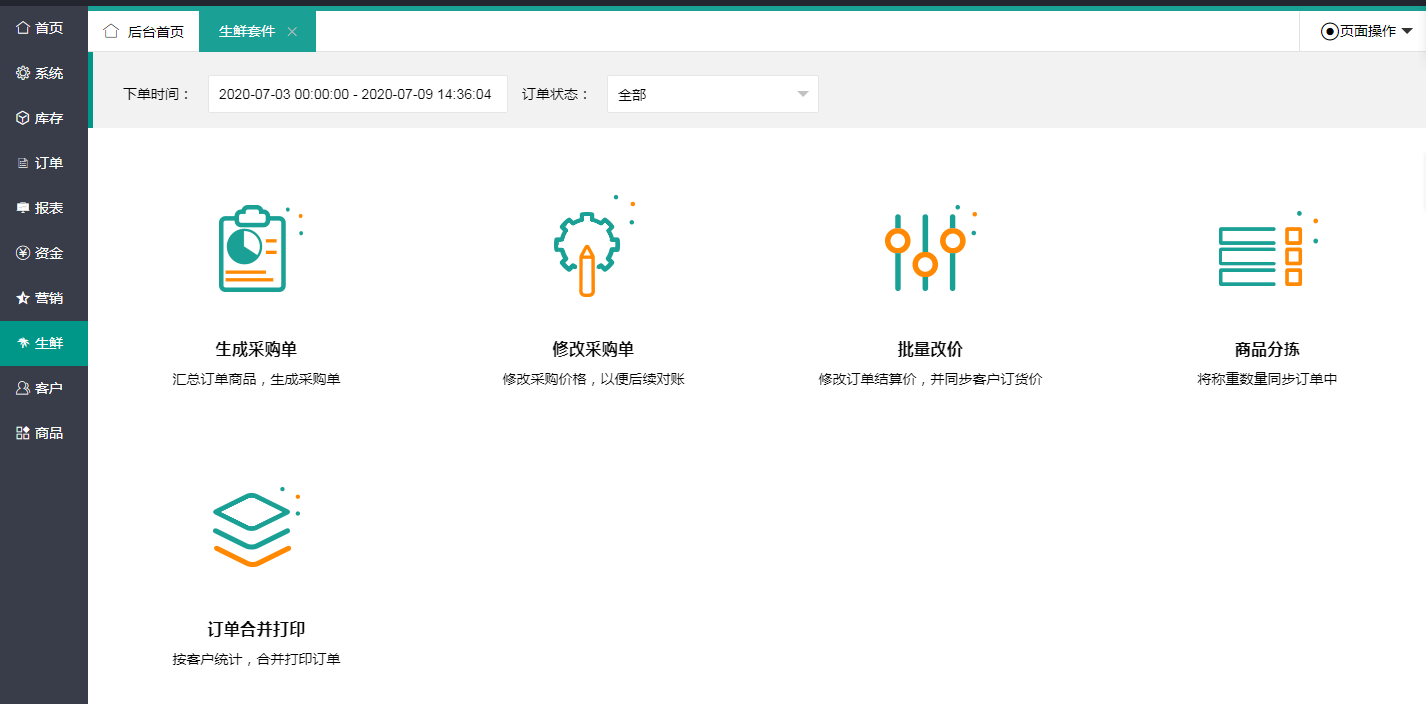Click the 生成采购单 clipboard icon
This screenshot has width=1426, height=704.
(x=252, y=249)
